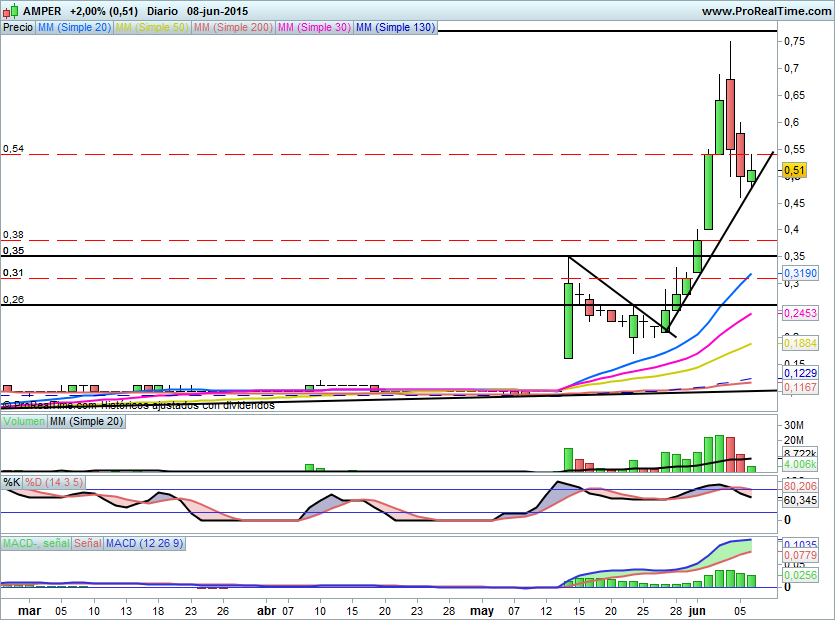Click the yellow 0,51 current price tag

tap(795, 171)
